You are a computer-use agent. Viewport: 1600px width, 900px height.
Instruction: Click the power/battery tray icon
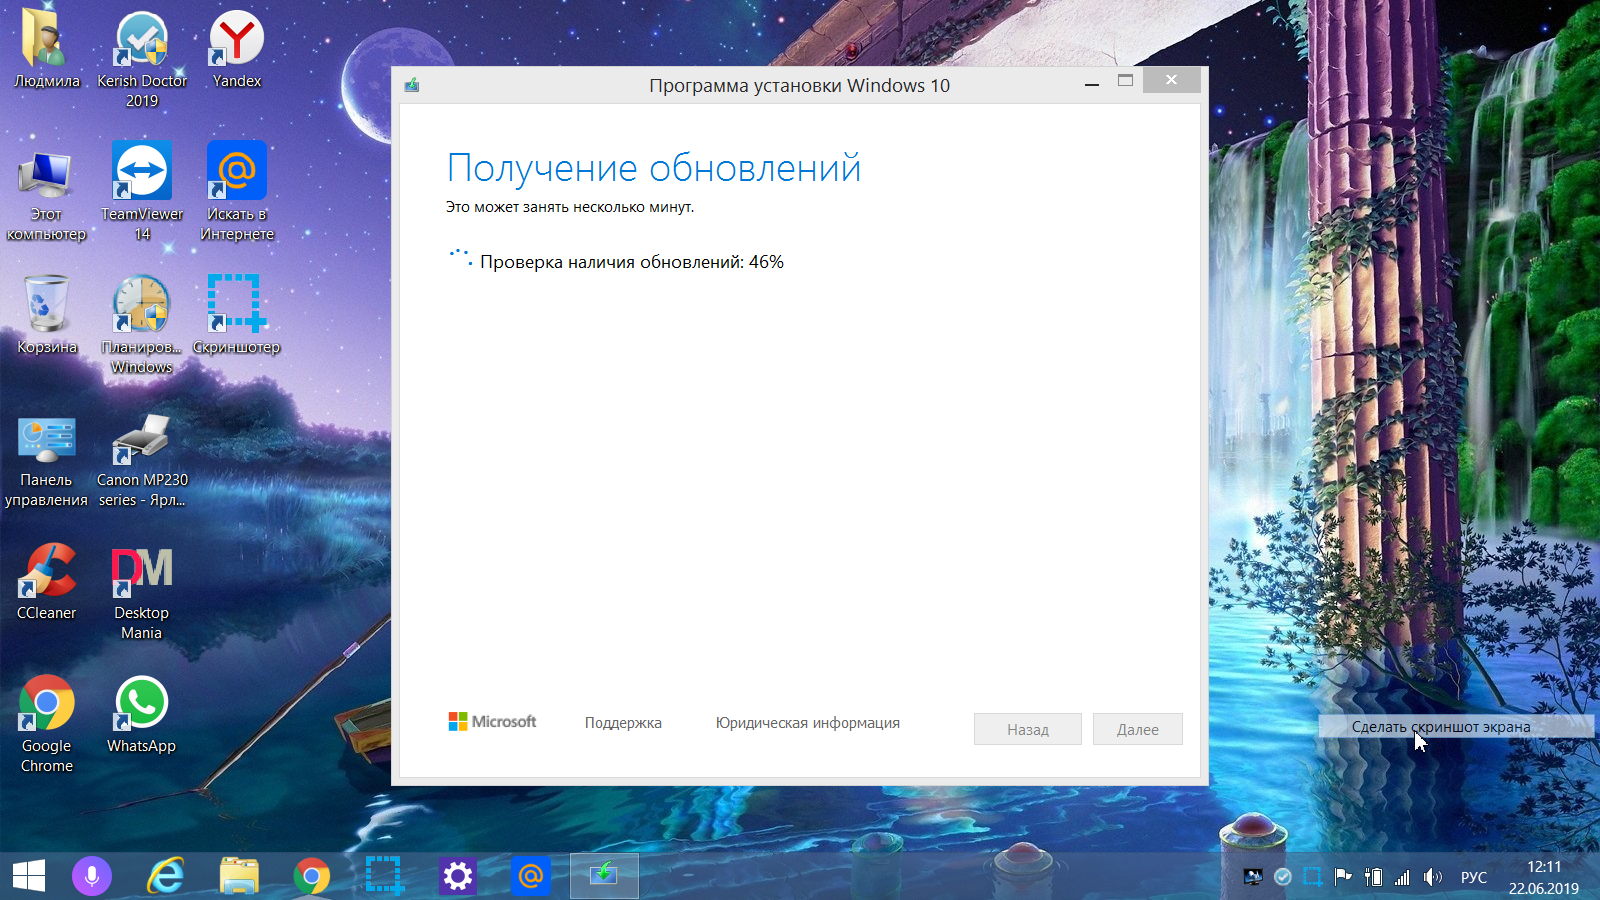click(1373, 877)
